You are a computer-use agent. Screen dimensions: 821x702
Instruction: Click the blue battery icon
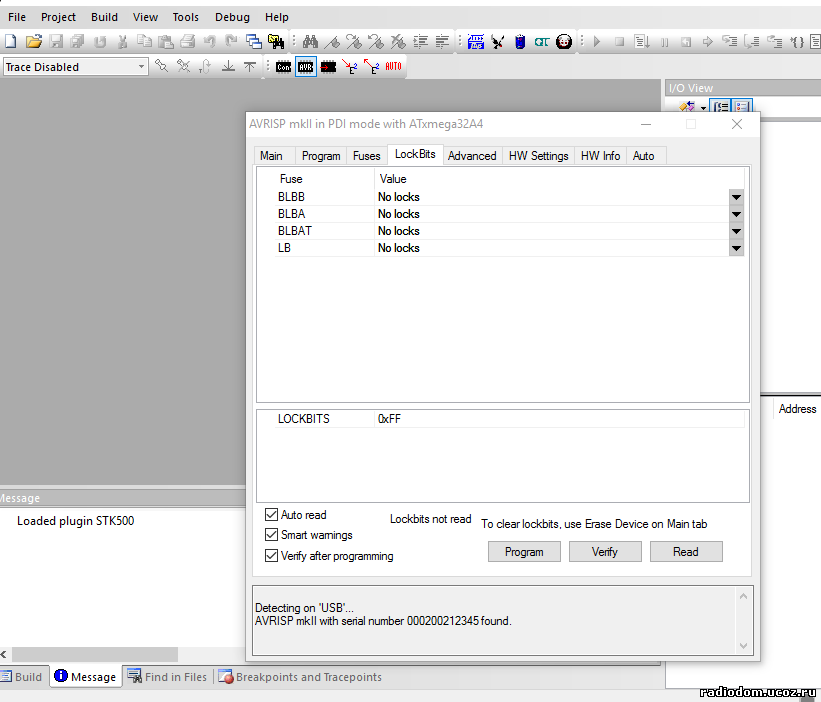(x=520, y=41)
